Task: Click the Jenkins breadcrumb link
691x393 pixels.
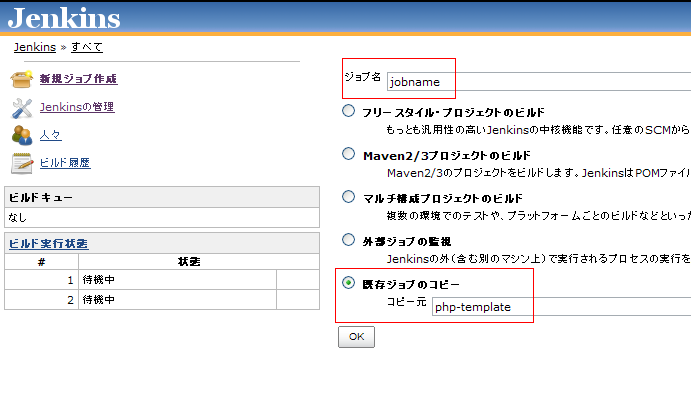Action: point(35,47)
